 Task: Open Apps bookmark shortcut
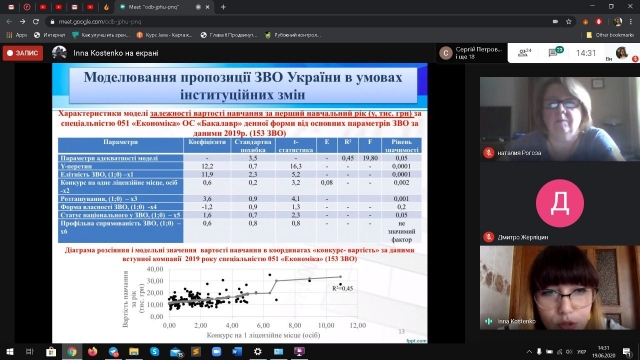17,35
